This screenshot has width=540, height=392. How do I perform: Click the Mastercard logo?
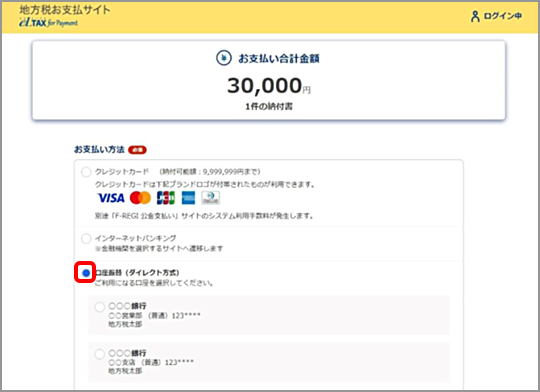(140, 198)
